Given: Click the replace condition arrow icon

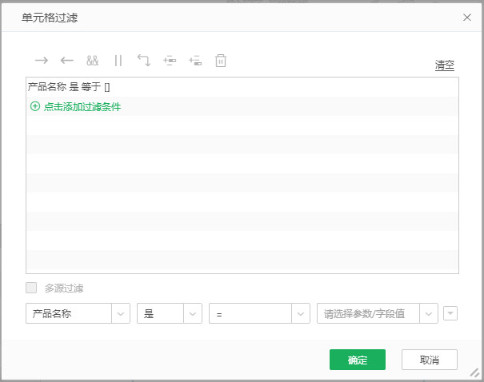Looking at the screenshot, I should coord(144,60).
